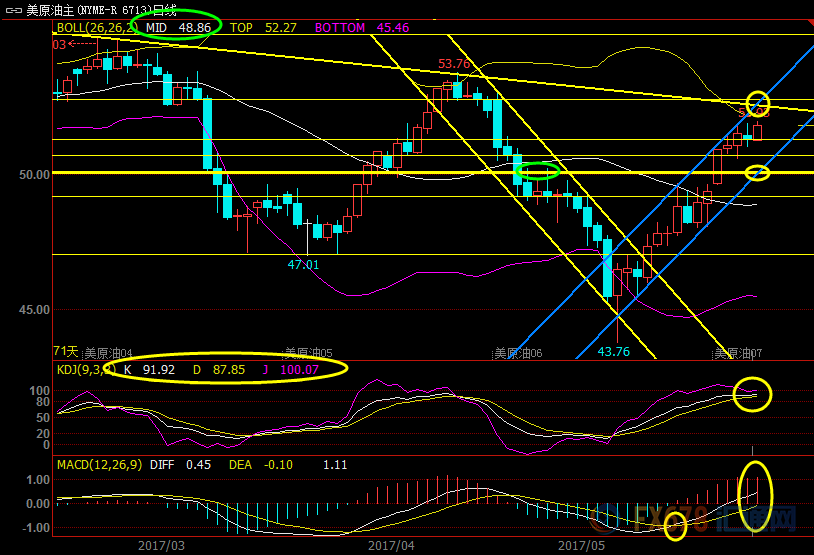Screen dimensions: 814x555
Task: Click the 50 level on KDJ axis
Action: tap(43, 417)
